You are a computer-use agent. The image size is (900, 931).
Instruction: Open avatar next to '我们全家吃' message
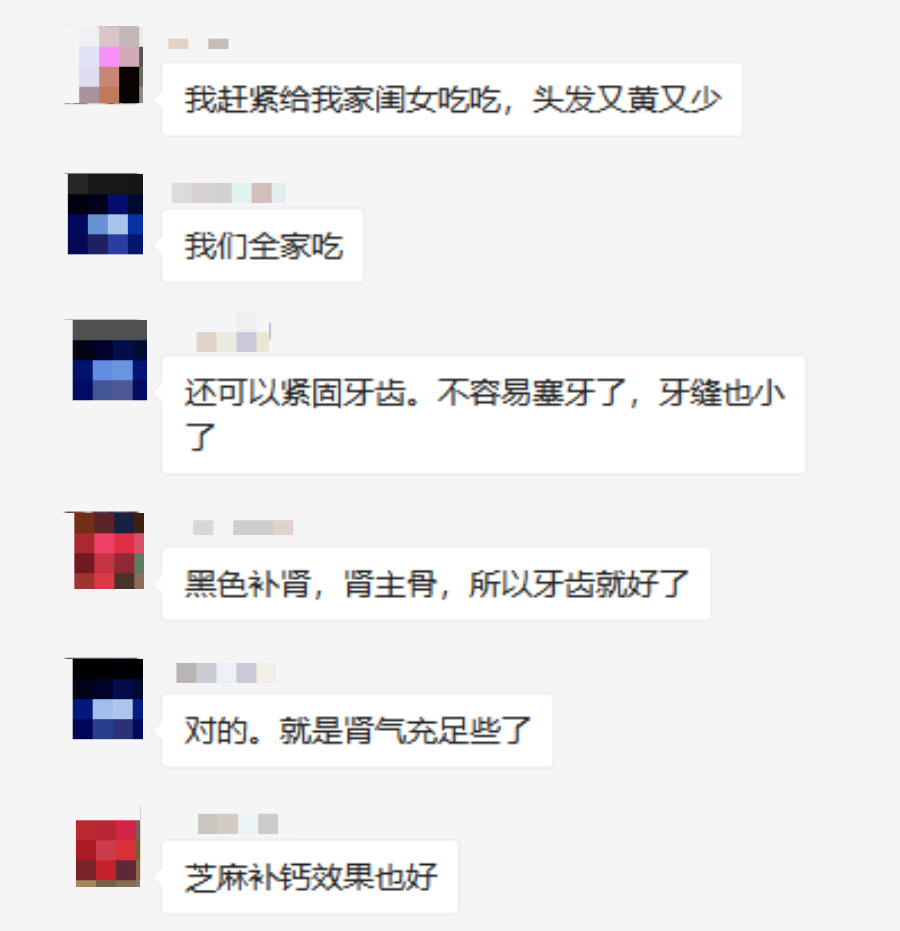[105, 214]
